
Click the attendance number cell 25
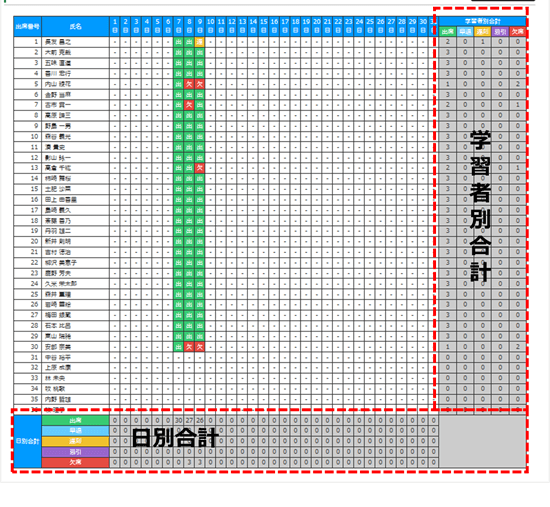(27, 294)
